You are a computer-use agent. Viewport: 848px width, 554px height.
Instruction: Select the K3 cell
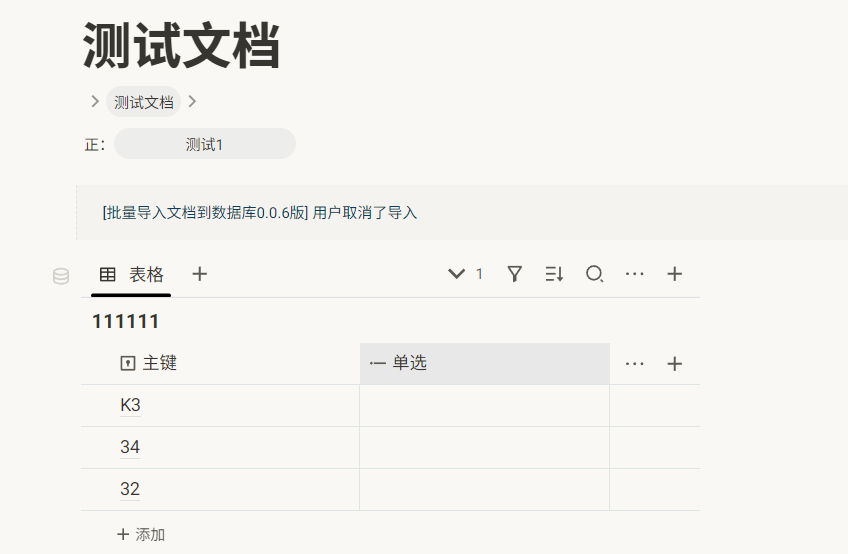point(221,405)
